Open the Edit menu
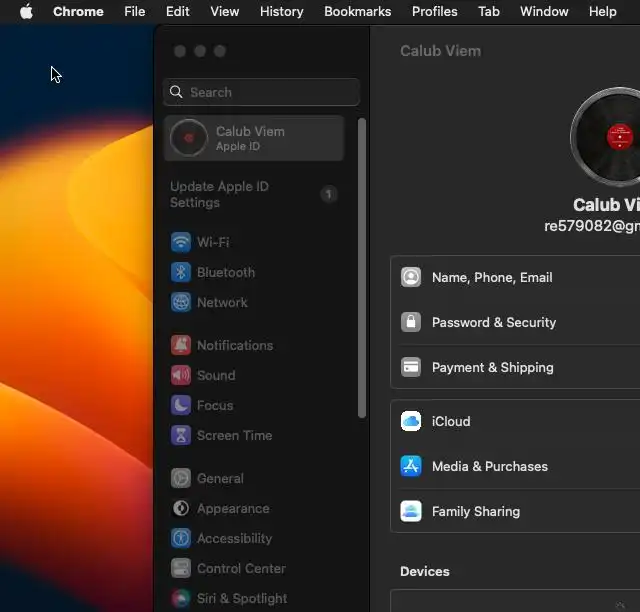Viewport: 640px width, 612px height. coord(178,11)
